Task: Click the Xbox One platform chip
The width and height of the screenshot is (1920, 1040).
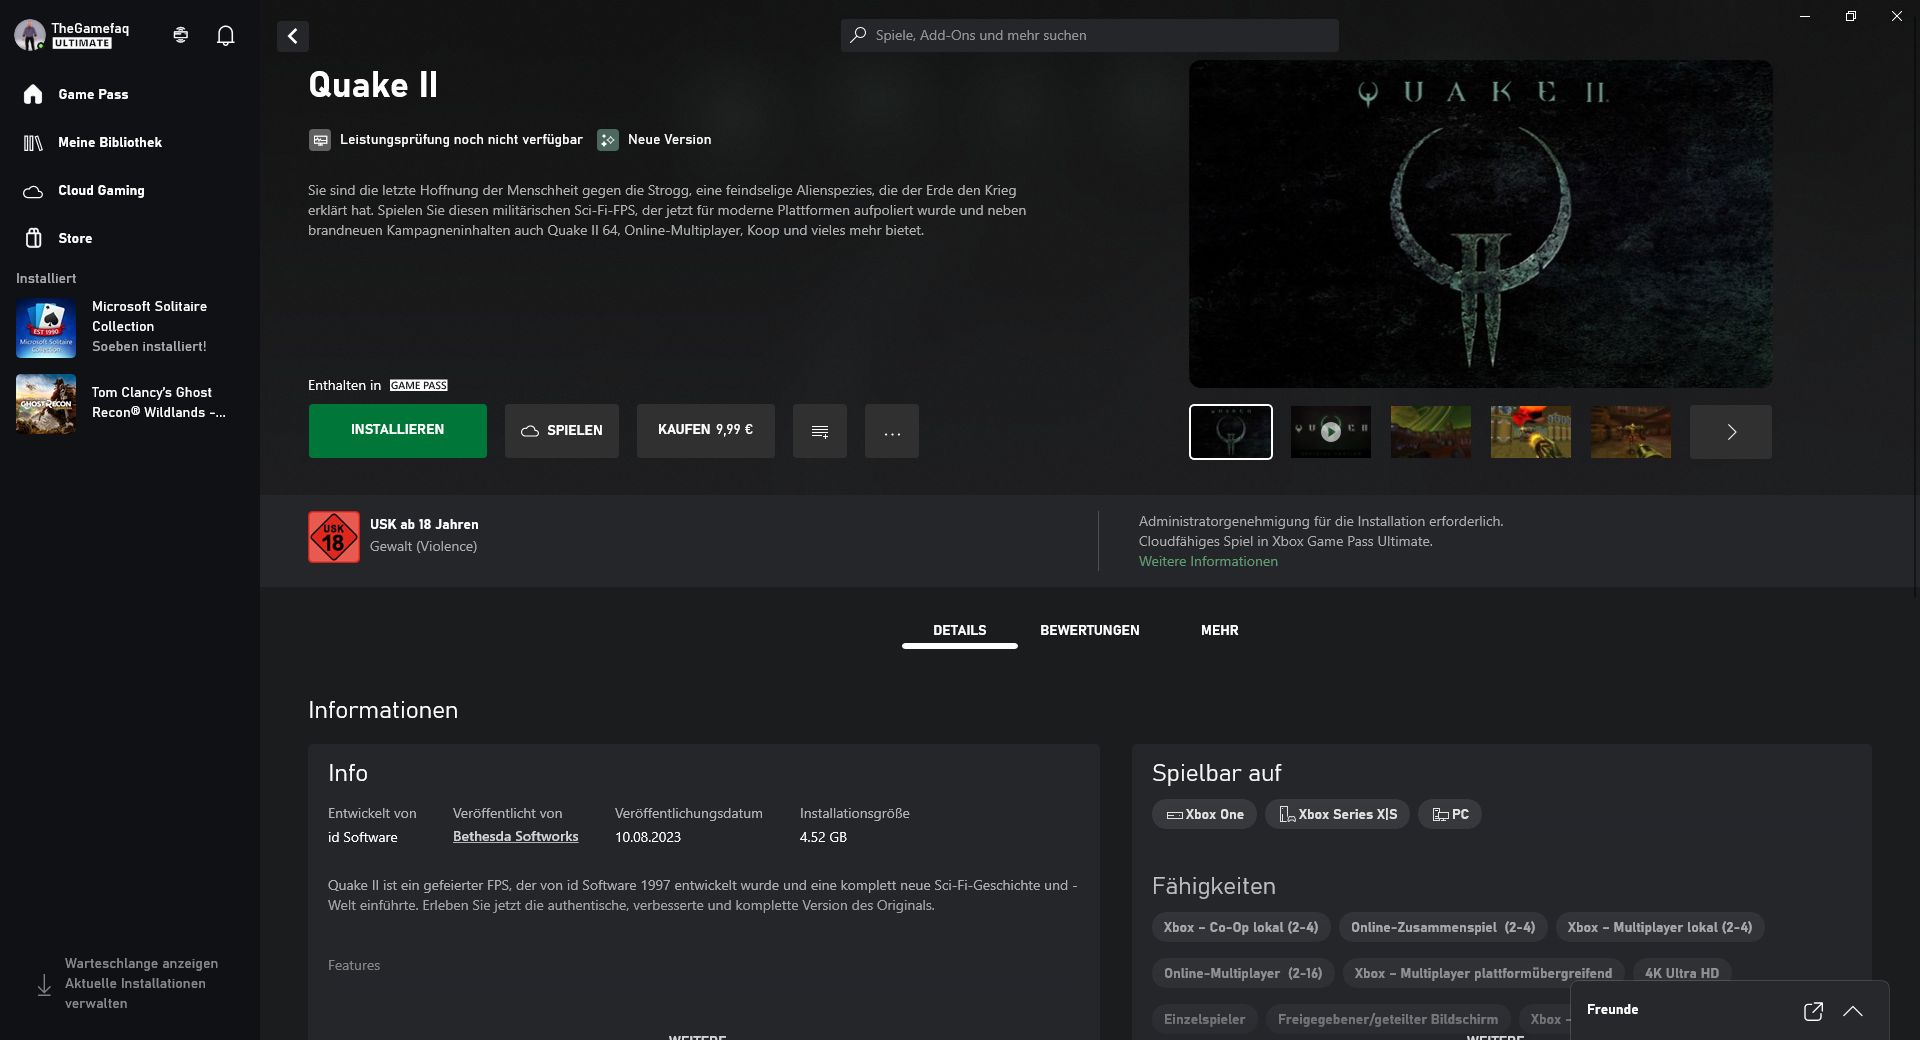Action: click(1205, 814)
